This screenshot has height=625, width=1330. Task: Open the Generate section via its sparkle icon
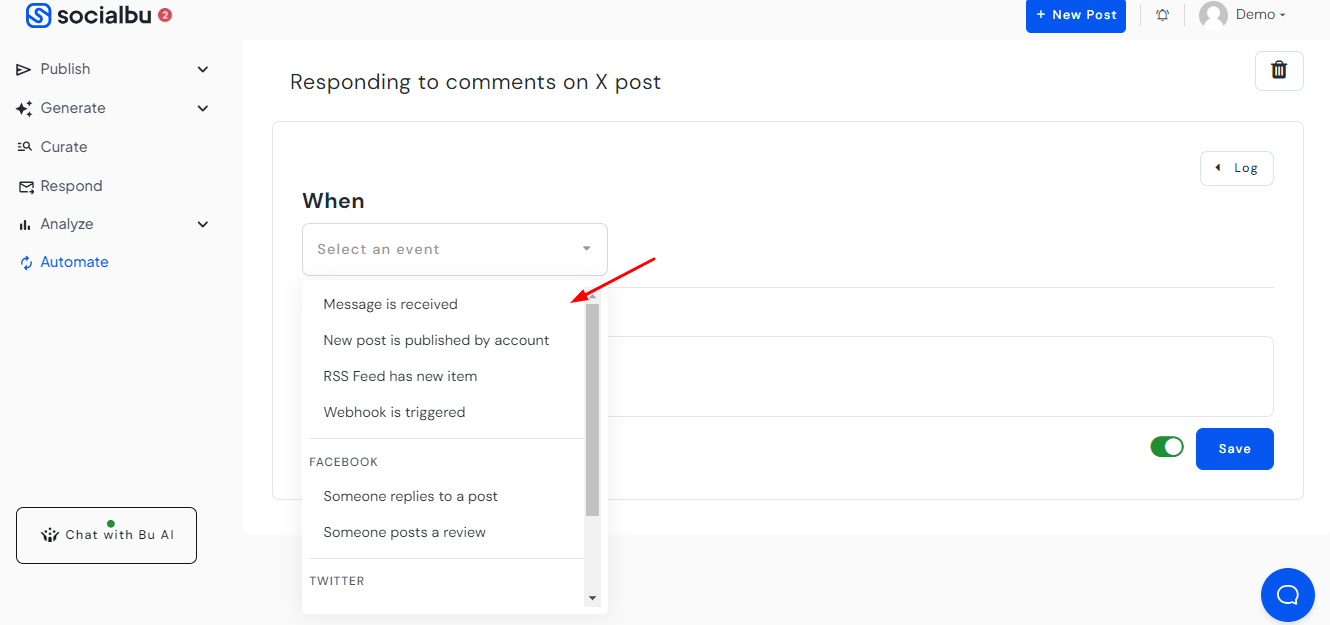coord(23,108)
